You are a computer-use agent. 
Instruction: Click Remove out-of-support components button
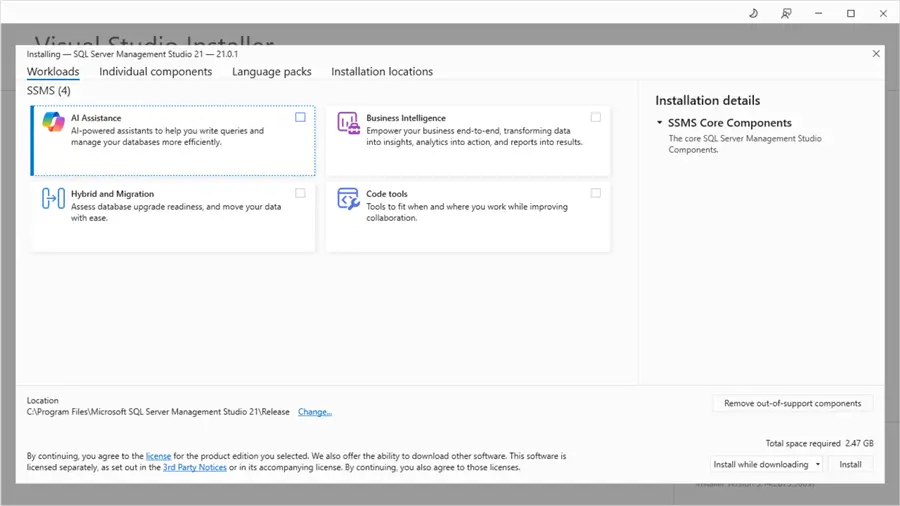pyautogui.click(x=792, y=403)
